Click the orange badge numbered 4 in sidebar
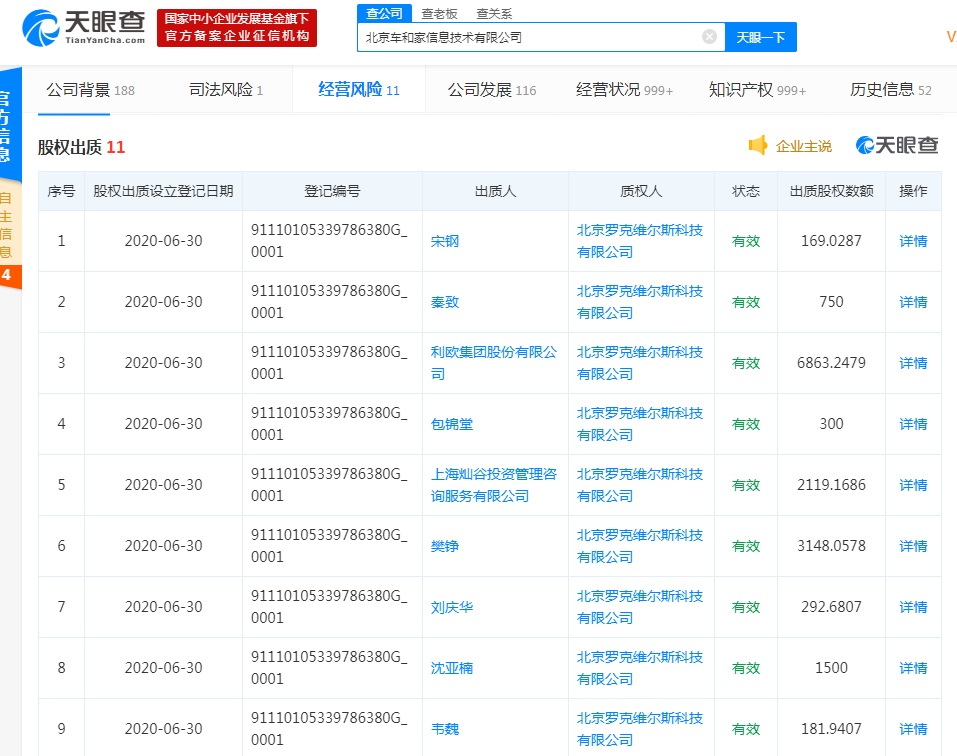 (x=7, y=275)
